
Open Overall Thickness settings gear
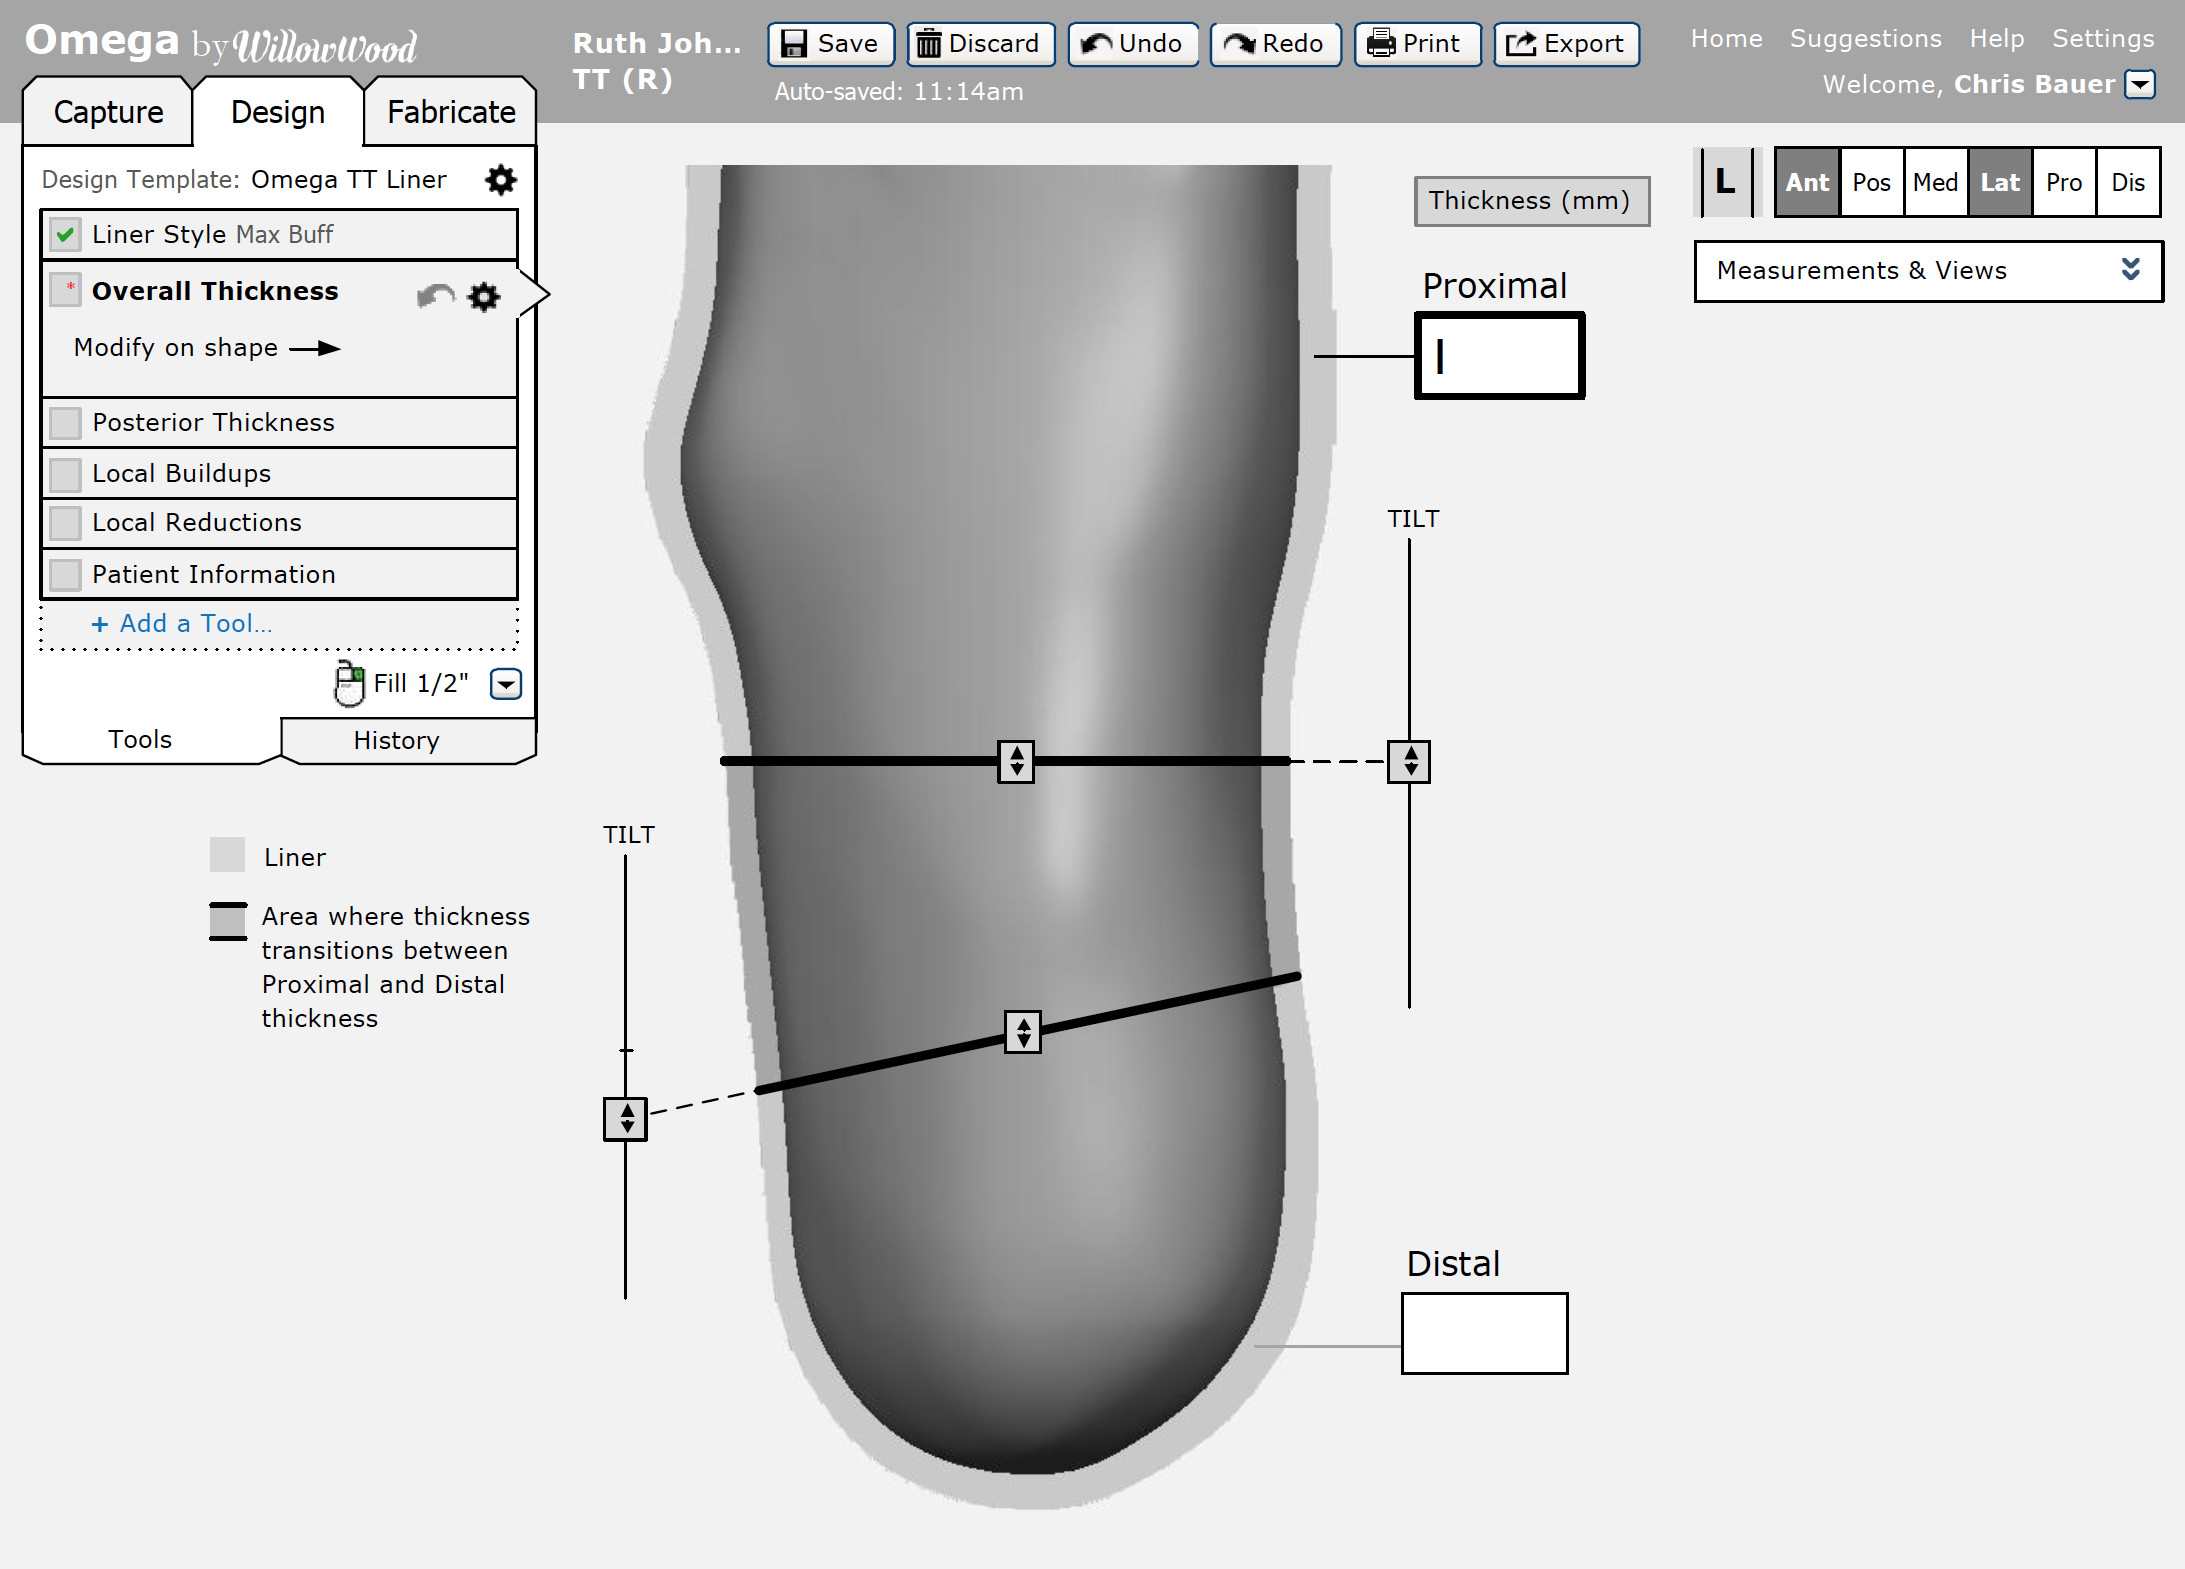pos(484,296)
